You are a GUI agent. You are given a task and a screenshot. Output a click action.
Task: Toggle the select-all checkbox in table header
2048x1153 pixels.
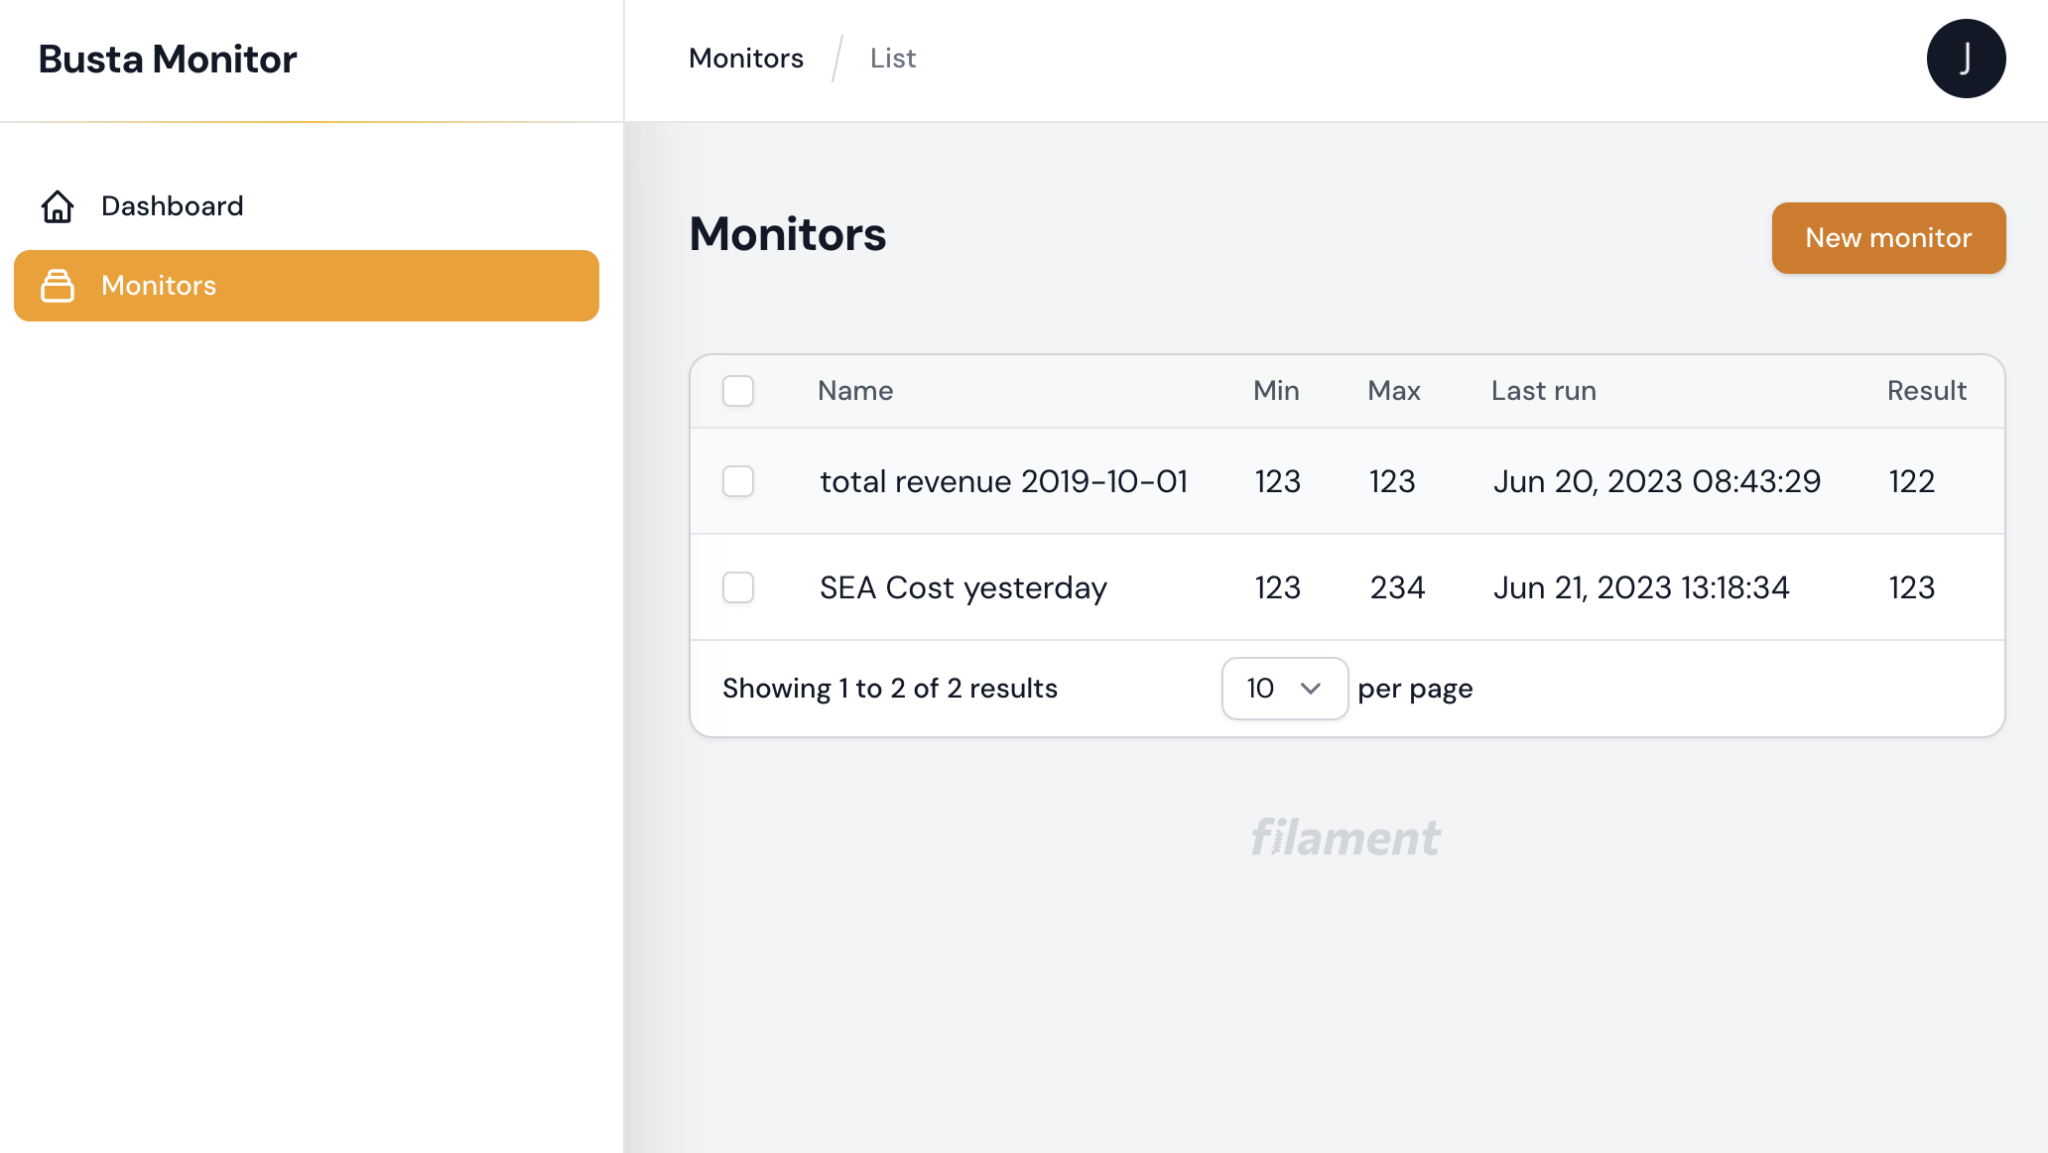pyautogui.click(x=738, y=391)
